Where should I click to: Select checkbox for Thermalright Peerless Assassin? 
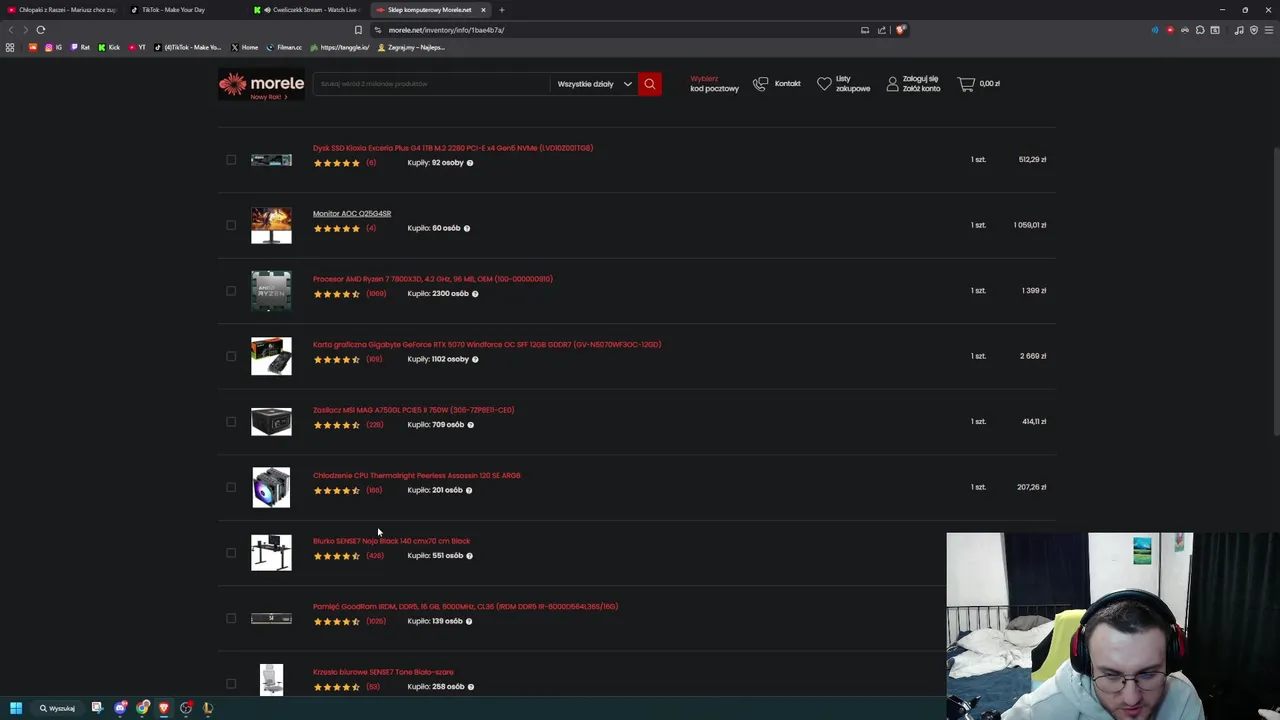(231, 487)
